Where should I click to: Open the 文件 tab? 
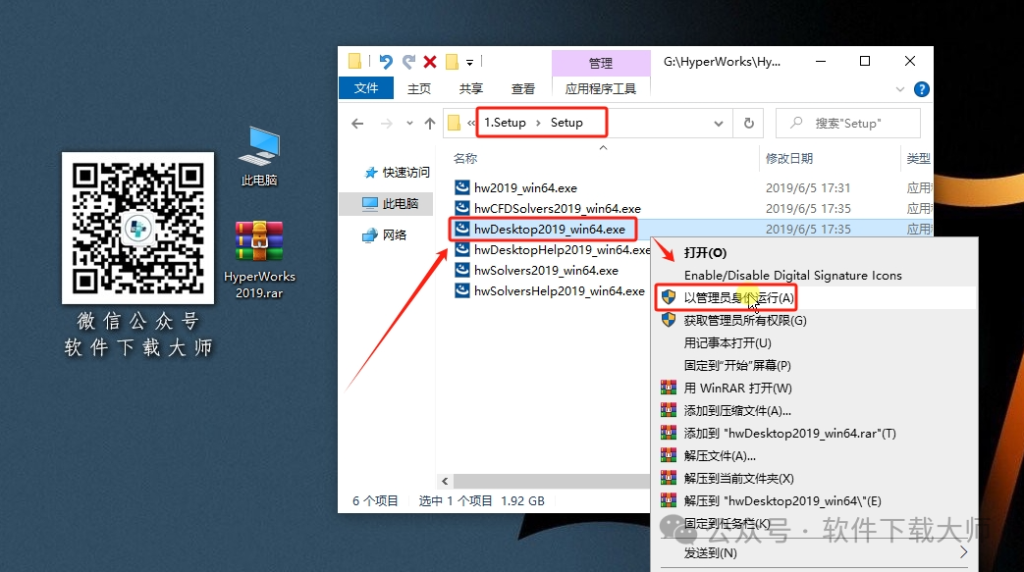coord(366,88)
